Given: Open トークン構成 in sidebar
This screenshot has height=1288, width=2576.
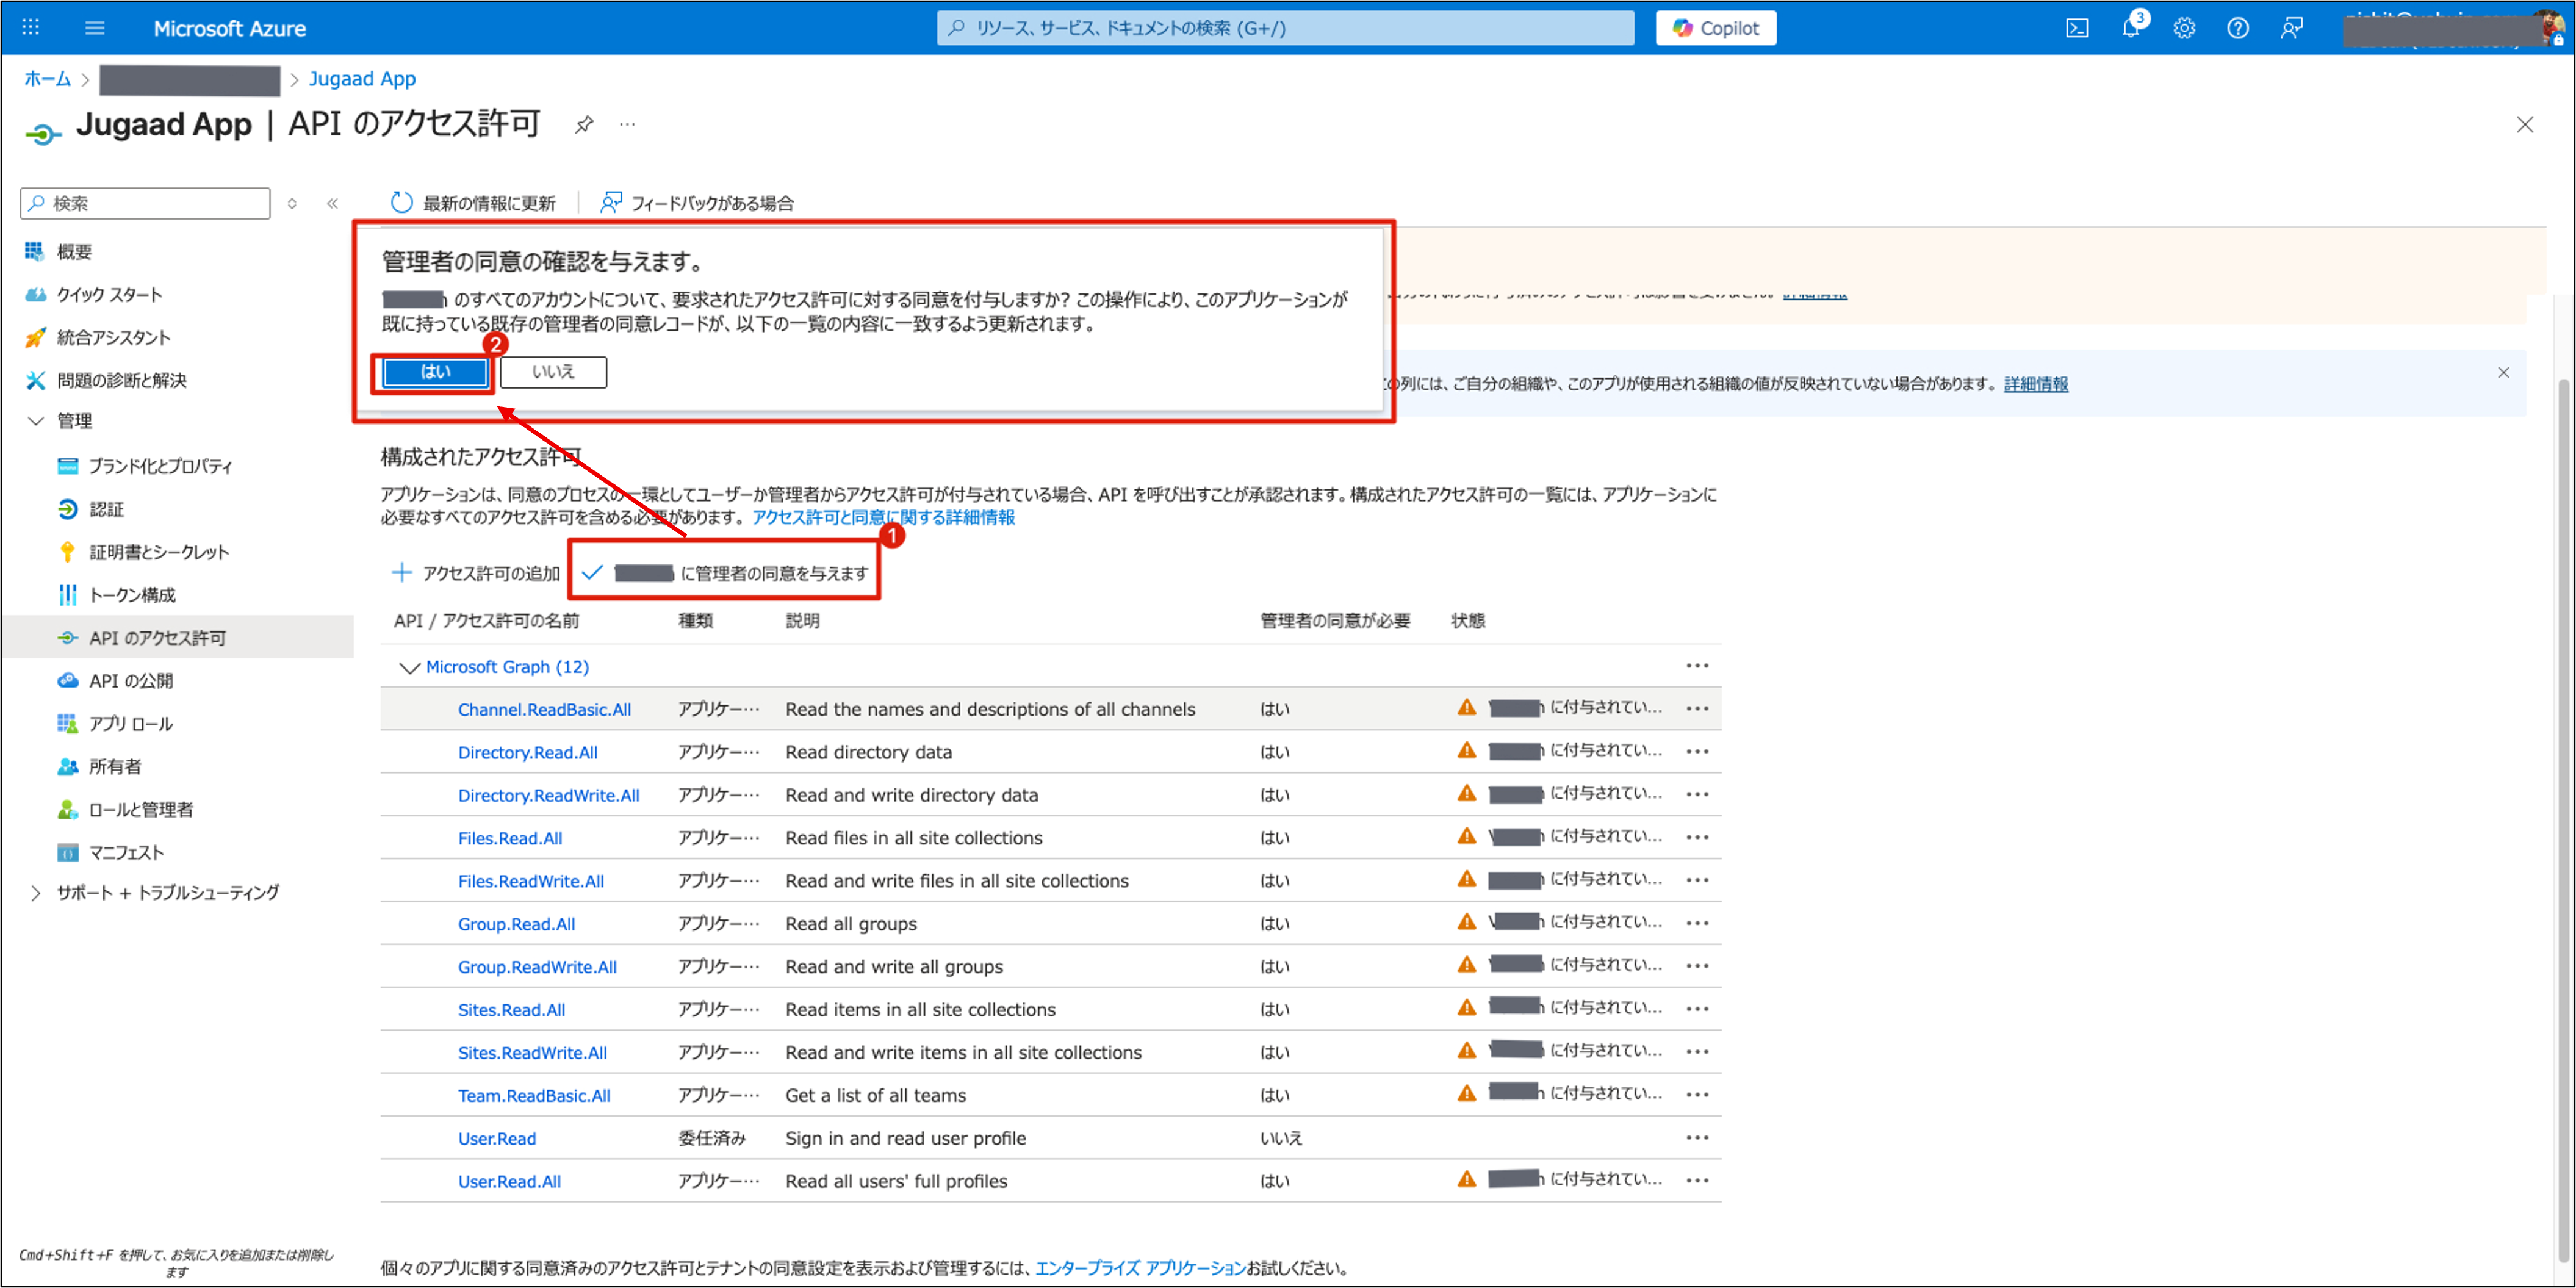Looking at the screenshot, I should (132, 595).
